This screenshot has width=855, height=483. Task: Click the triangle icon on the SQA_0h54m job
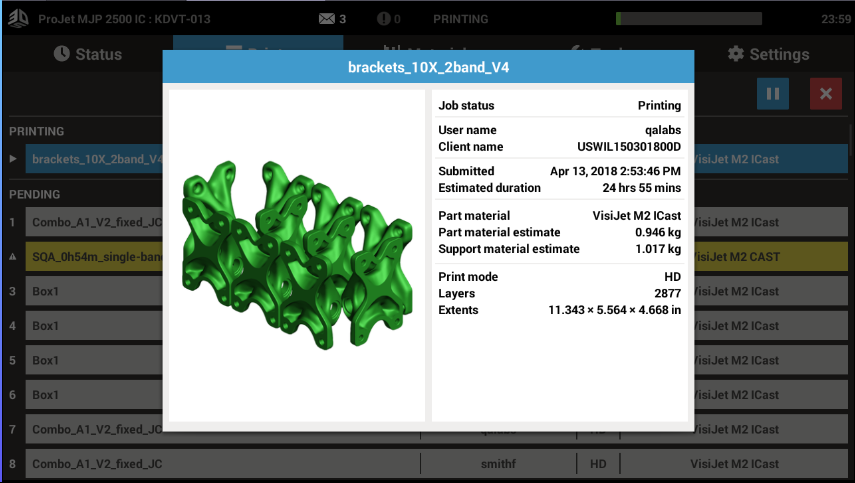point(12,257)
